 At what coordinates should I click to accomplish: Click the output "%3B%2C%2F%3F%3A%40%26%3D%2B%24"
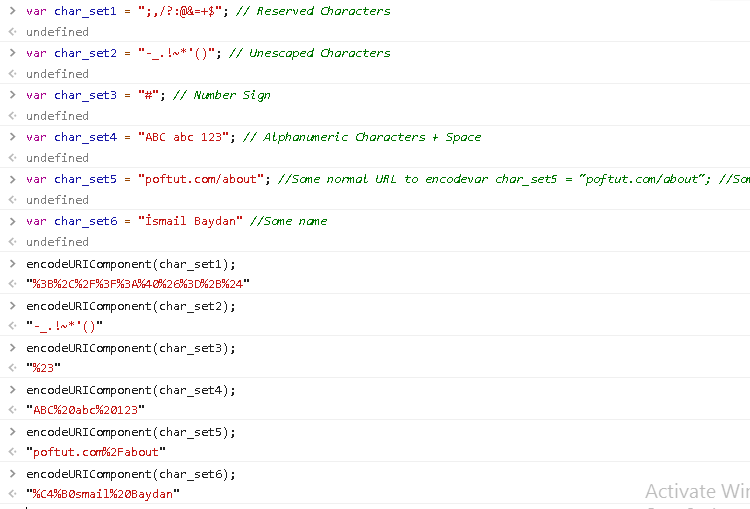pos(138,284)
